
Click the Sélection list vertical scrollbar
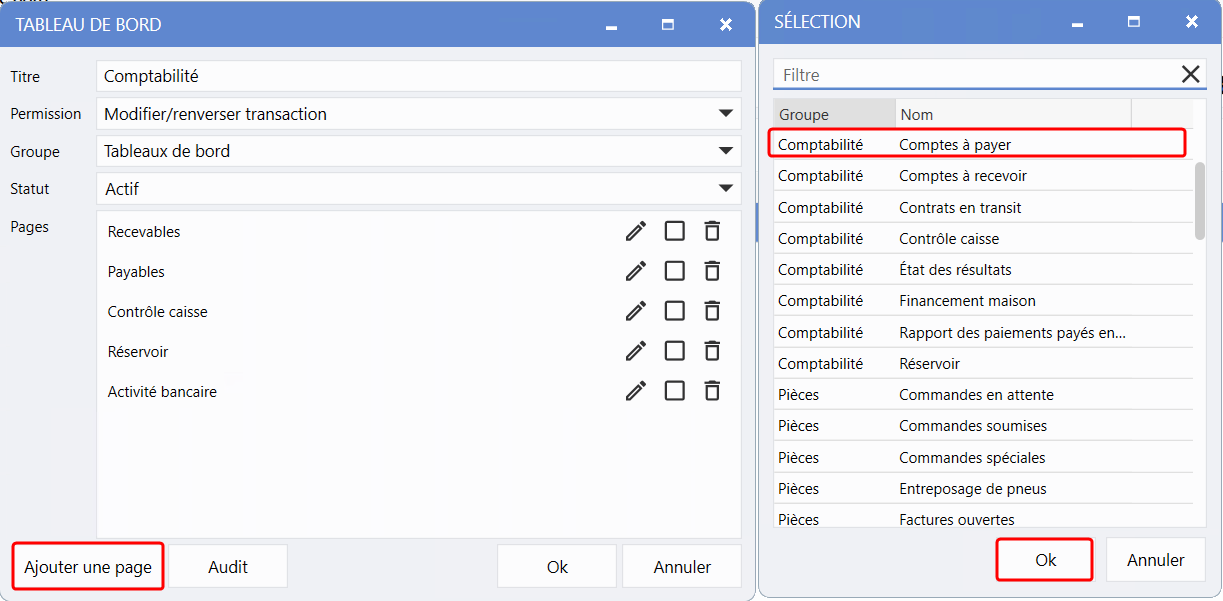click(x=1200, y=200)
